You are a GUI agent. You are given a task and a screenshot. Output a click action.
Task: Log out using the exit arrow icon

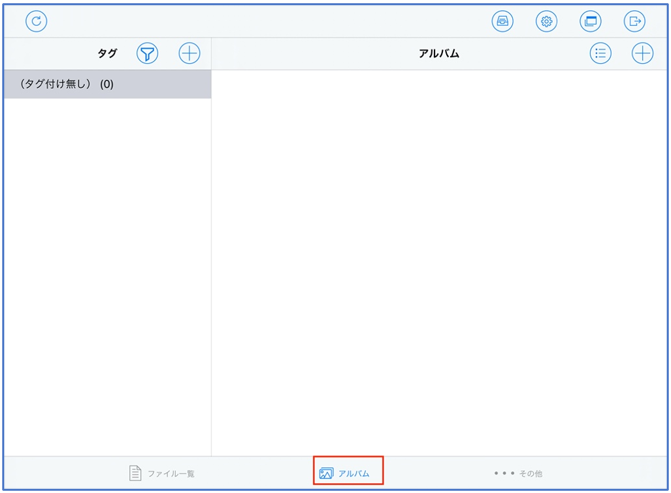634,21
